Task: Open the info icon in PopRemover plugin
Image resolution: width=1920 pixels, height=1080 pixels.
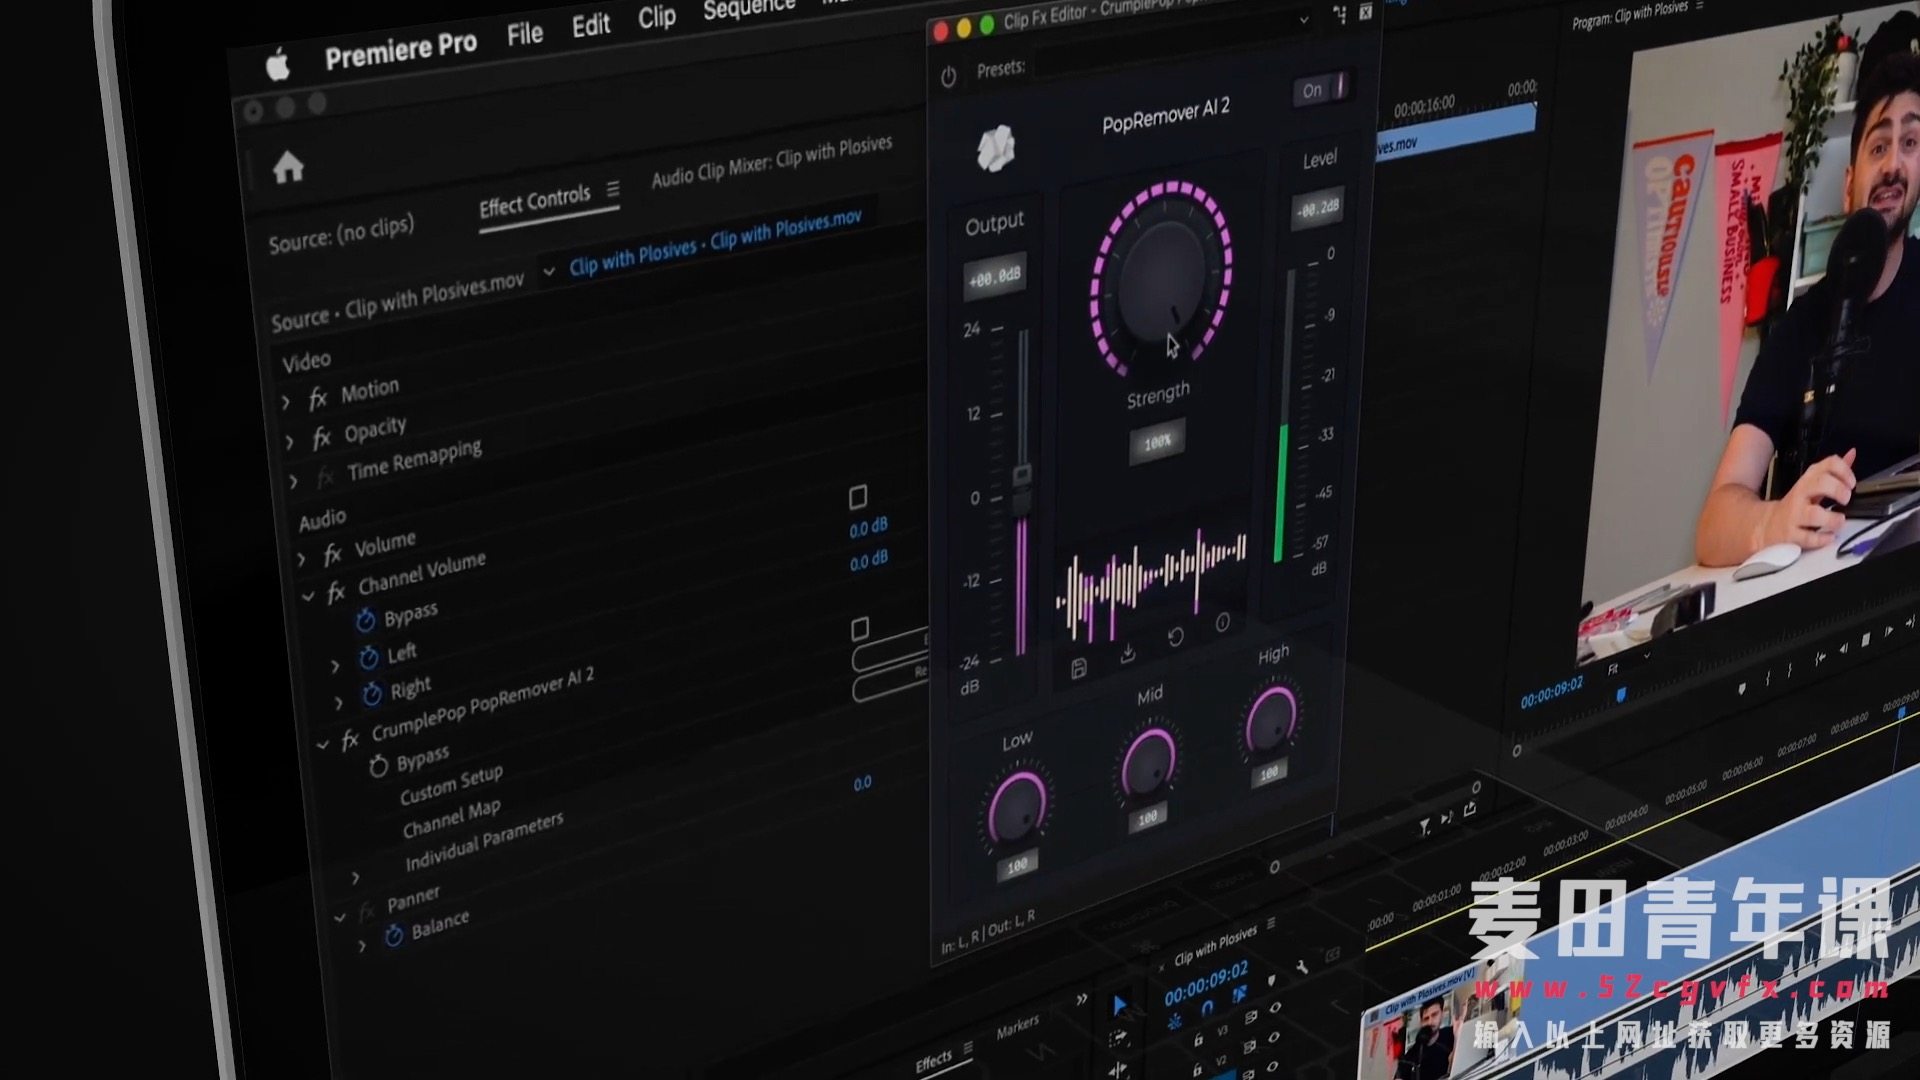Action: pyautogui.click(x=1222, y=623)
